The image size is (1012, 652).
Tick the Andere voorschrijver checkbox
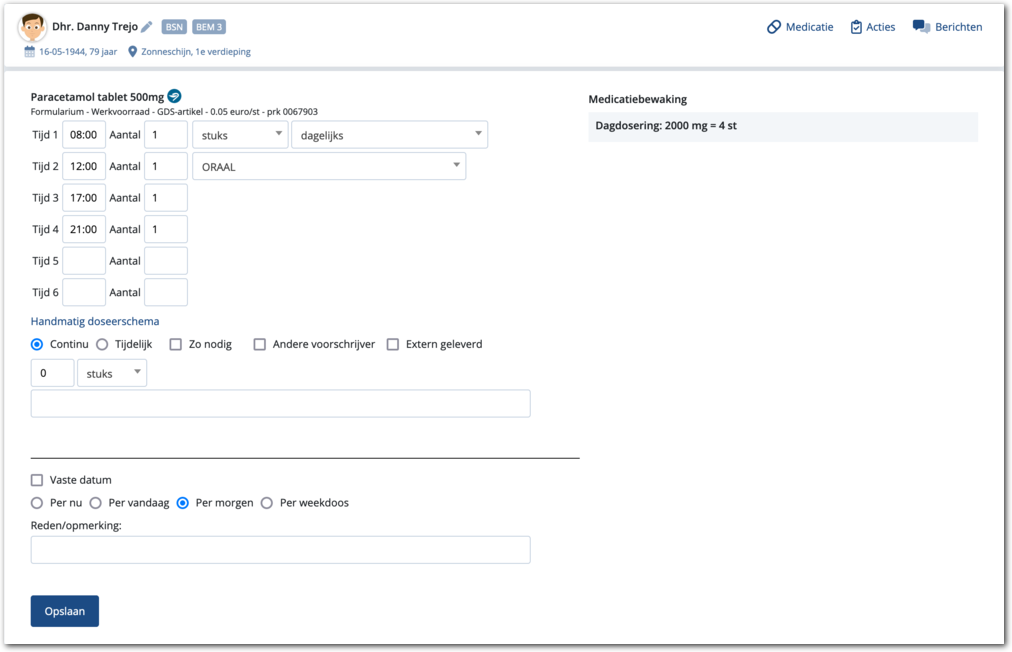tap(260, 344)
